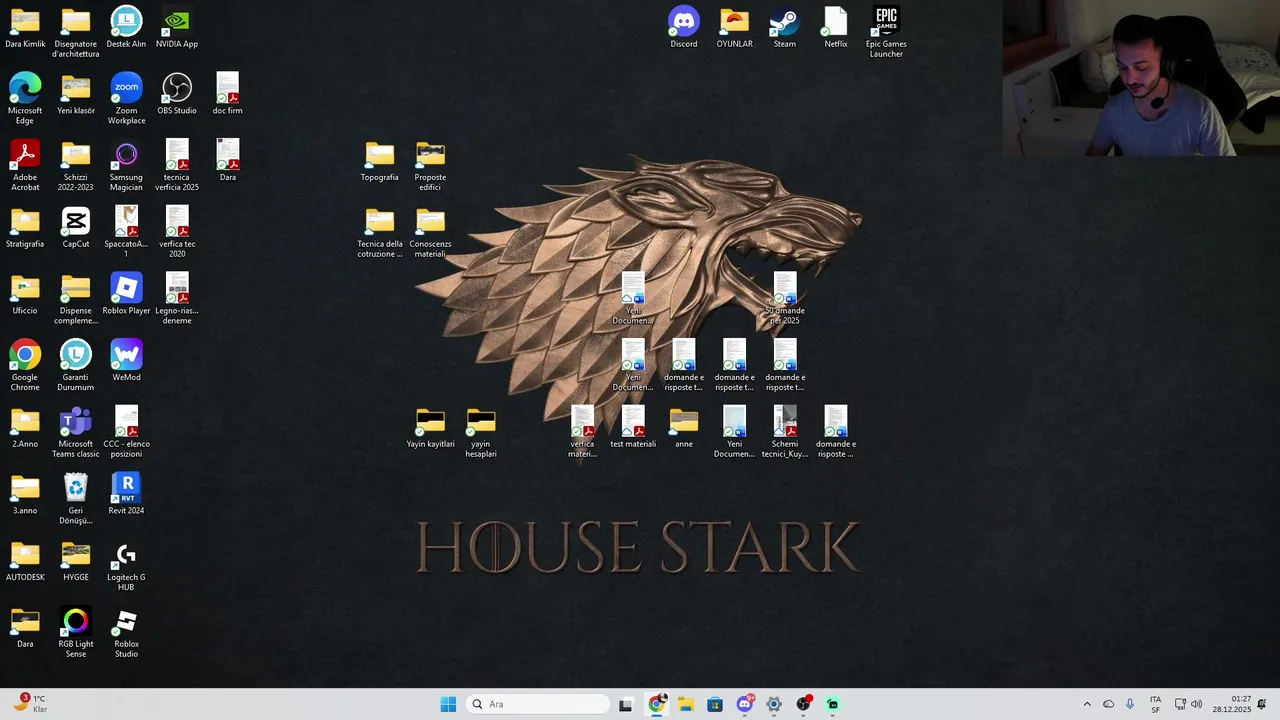Image resolution: width=1280 pixels, height=720 pixels.
Task: Select the Roblox Studio desktop icon
Action: pos(126,632)
